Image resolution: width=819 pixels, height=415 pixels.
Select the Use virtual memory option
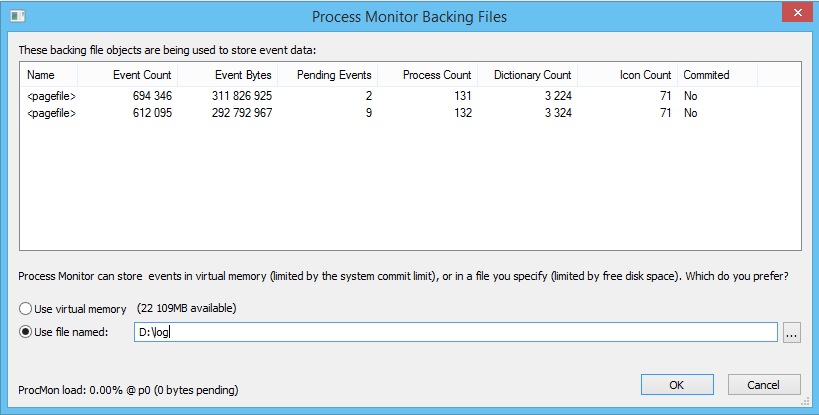click(26, 308)
